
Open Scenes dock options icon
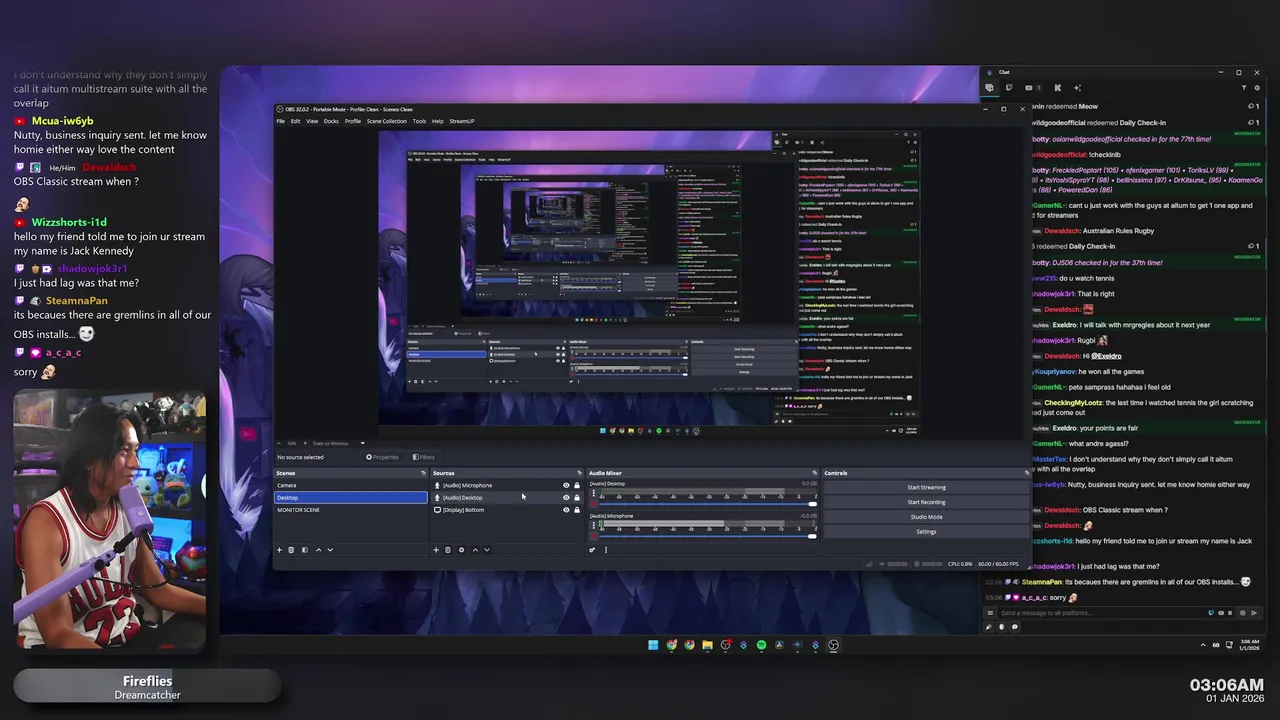click(423, 473)
